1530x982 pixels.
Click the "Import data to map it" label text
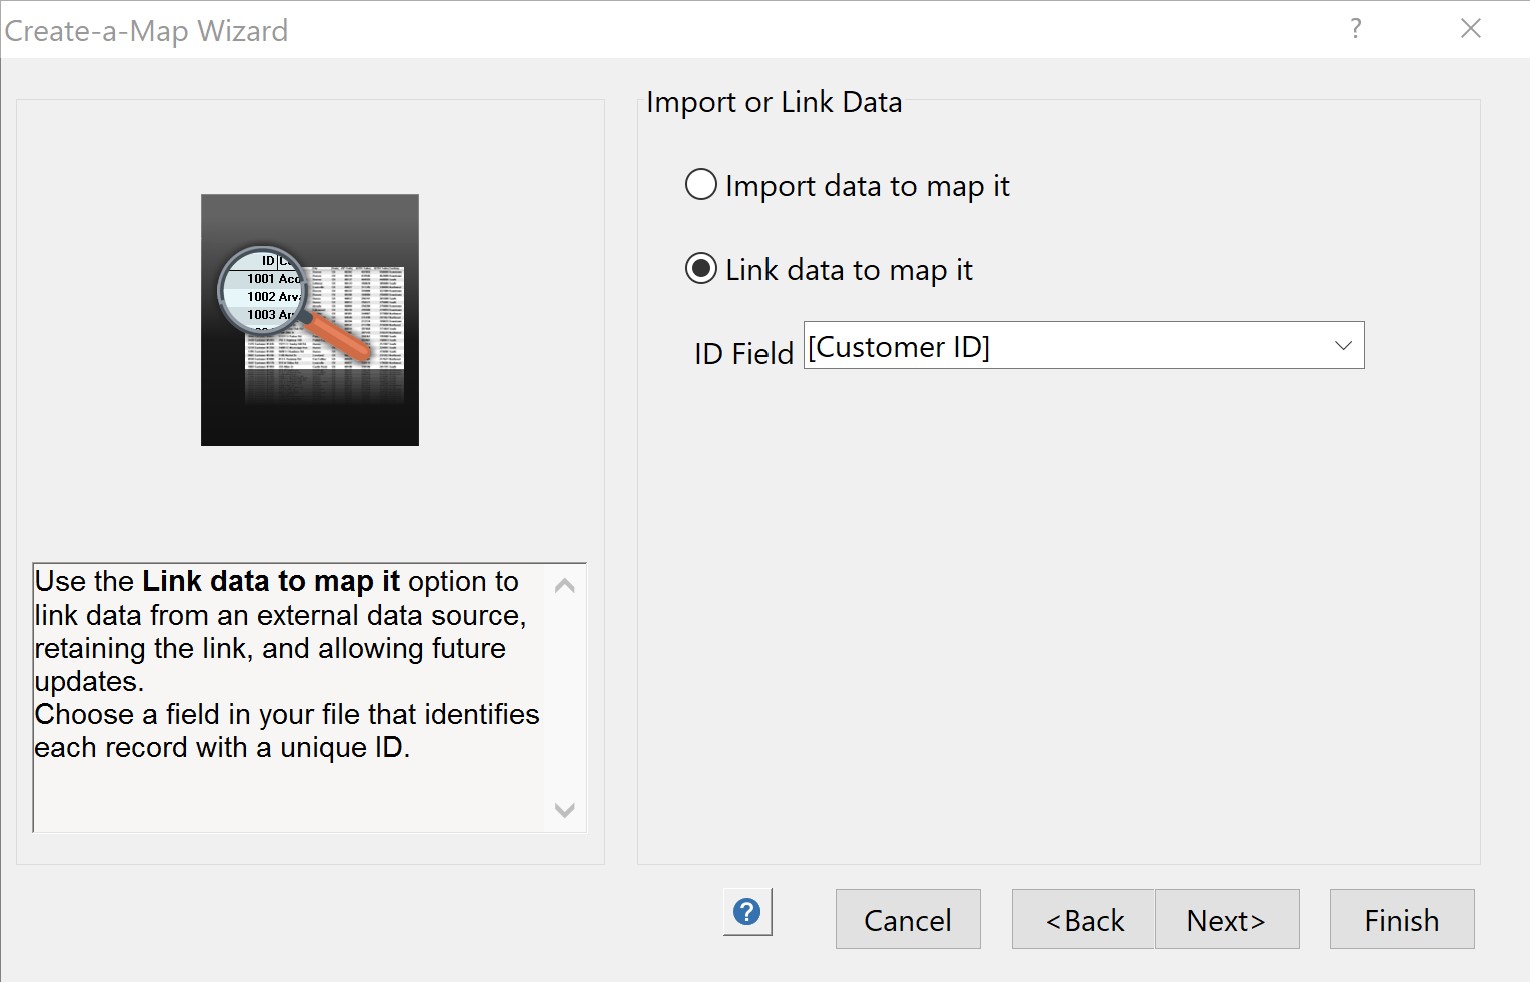tap(867, 186)
